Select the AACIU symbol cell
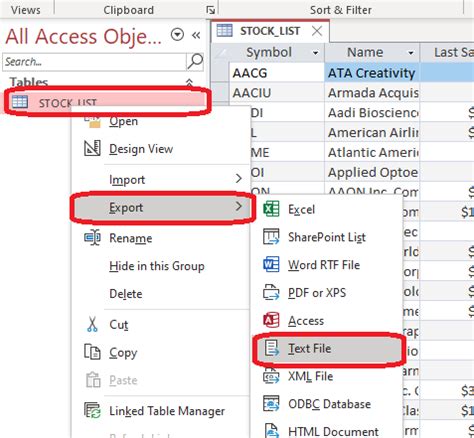The height and width of the screenshot is (438, 474). tap(276, 93)
